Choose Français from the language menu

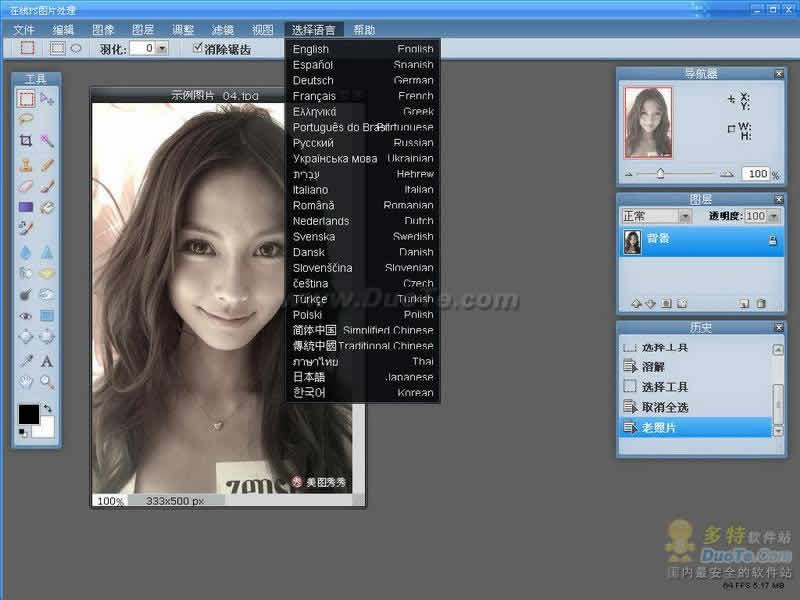tap(314, 96)
